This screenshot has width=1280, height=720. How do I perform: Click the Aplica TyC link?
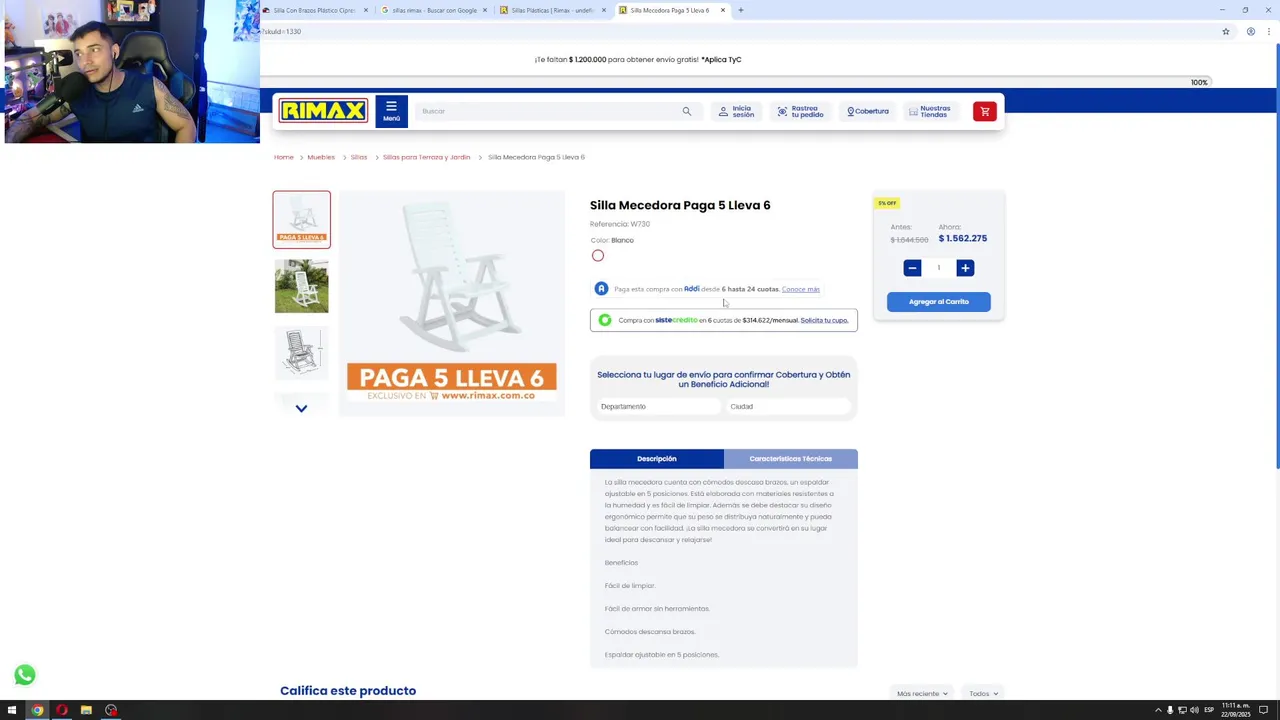[x=721, y=59]
